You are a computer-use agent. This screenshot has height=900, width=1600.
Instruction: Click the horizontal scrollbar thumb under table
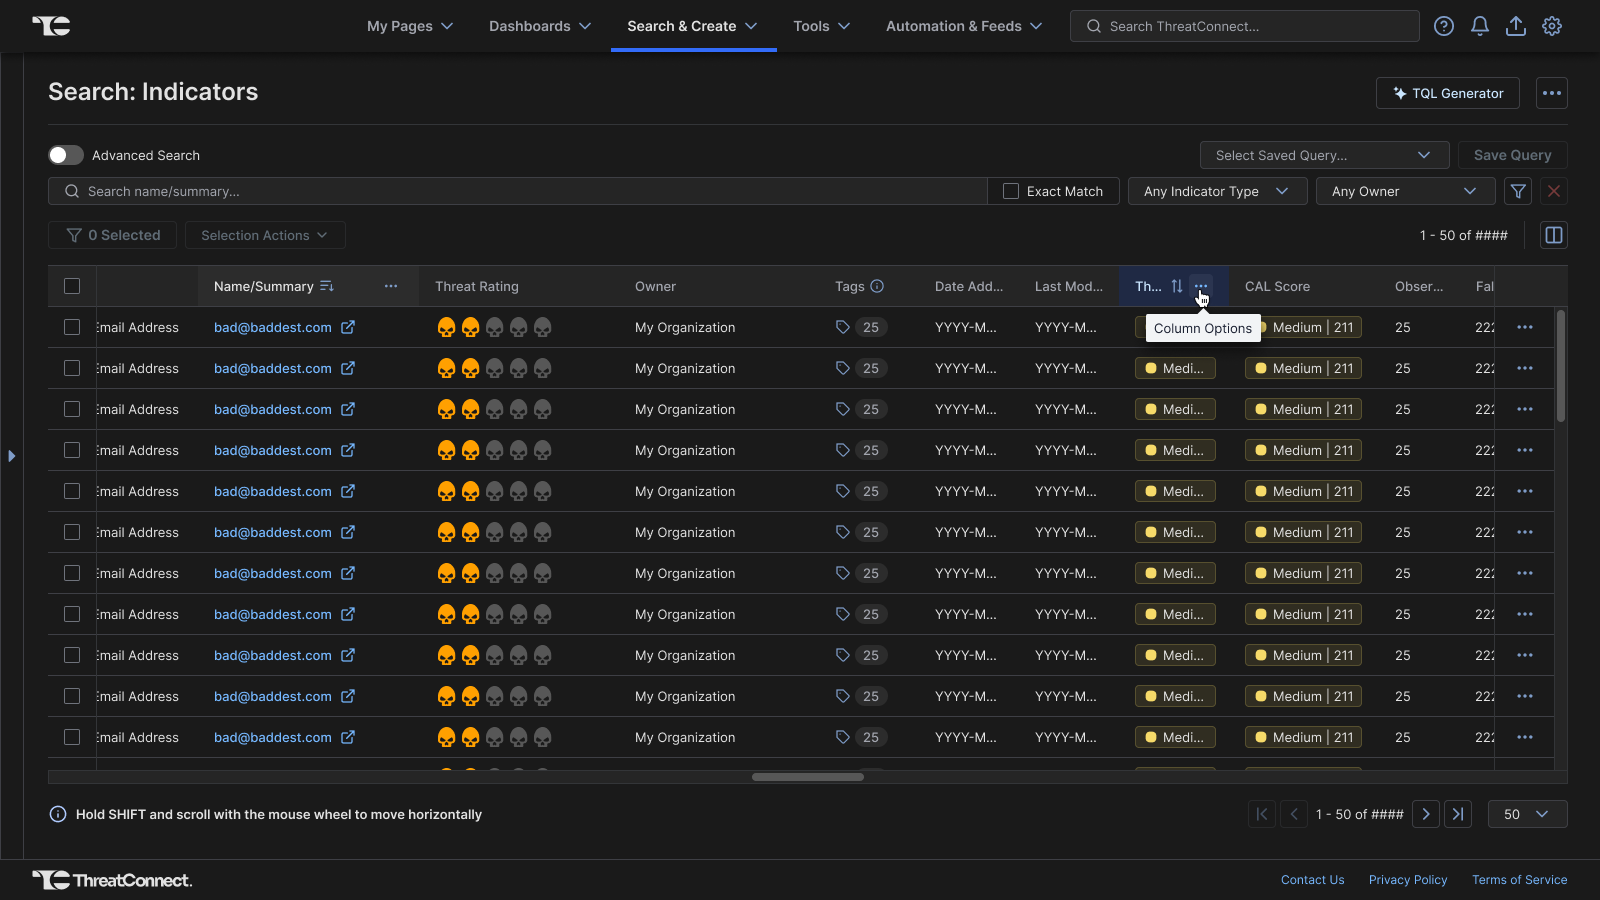click(x=807, y=777)
